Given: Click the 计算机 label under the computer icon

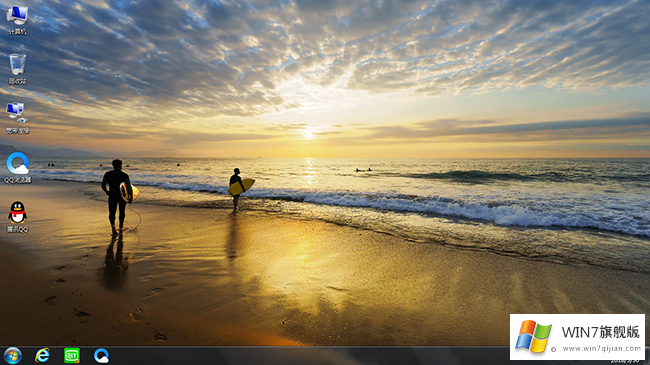Looking at the screenshot, I should pyautogui.click(x=17, y=32).
